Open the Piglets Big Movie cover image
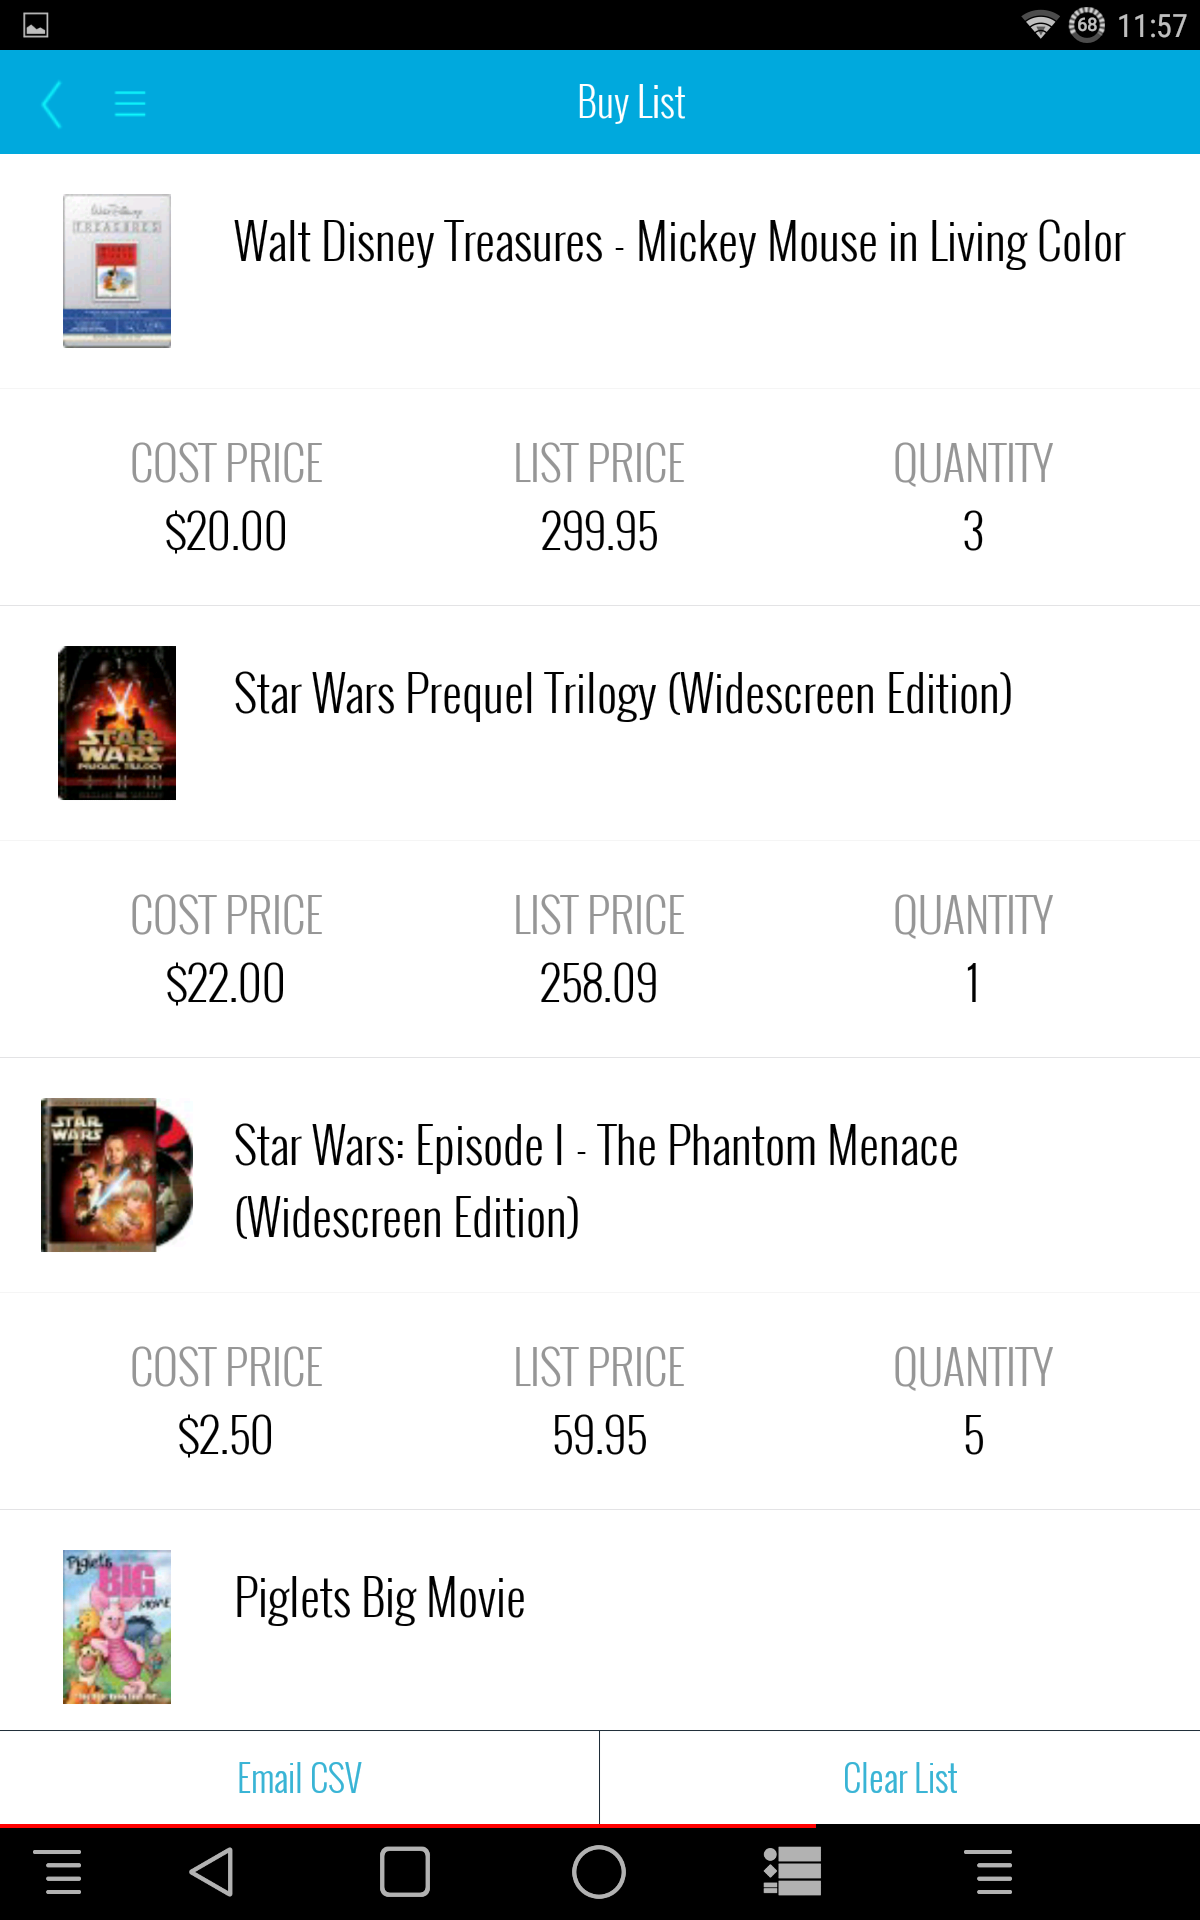 coord(117,1627)
